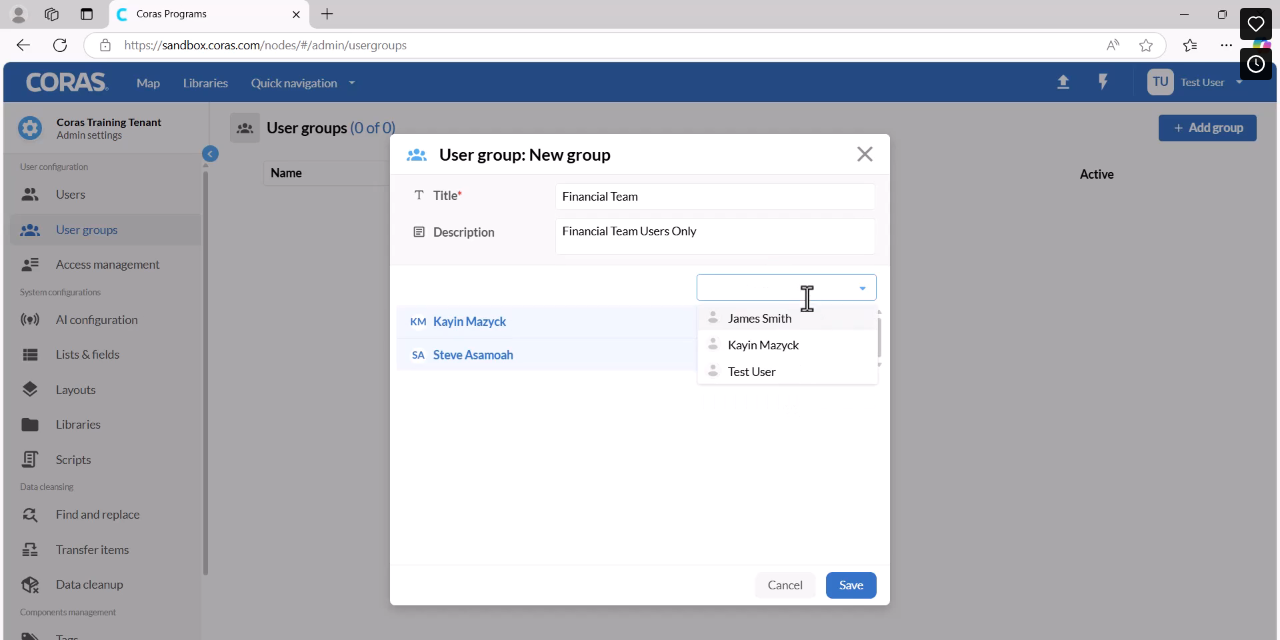Open the admin settings gear icon
Viewport: 1280px width, 640px height.
click(30, 128)
